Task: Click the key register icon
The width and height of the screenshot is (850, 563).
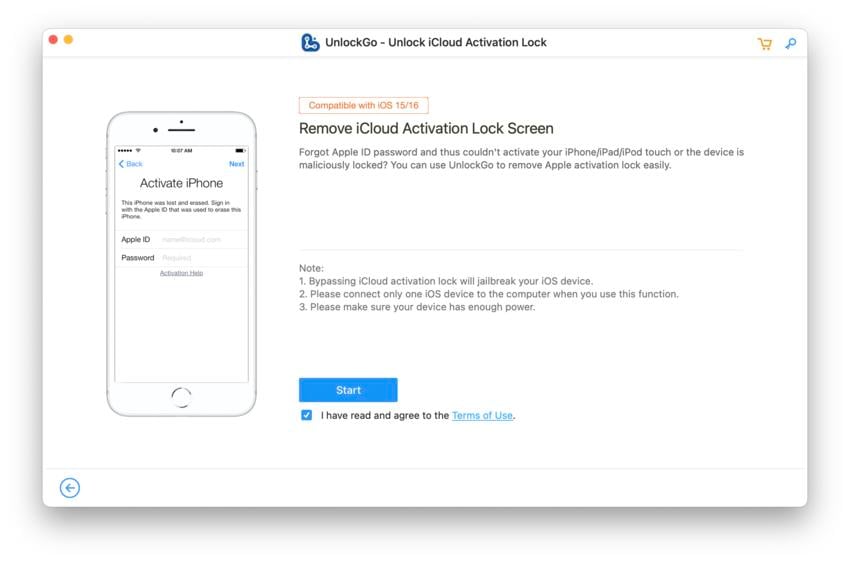Action: point(791,43)
